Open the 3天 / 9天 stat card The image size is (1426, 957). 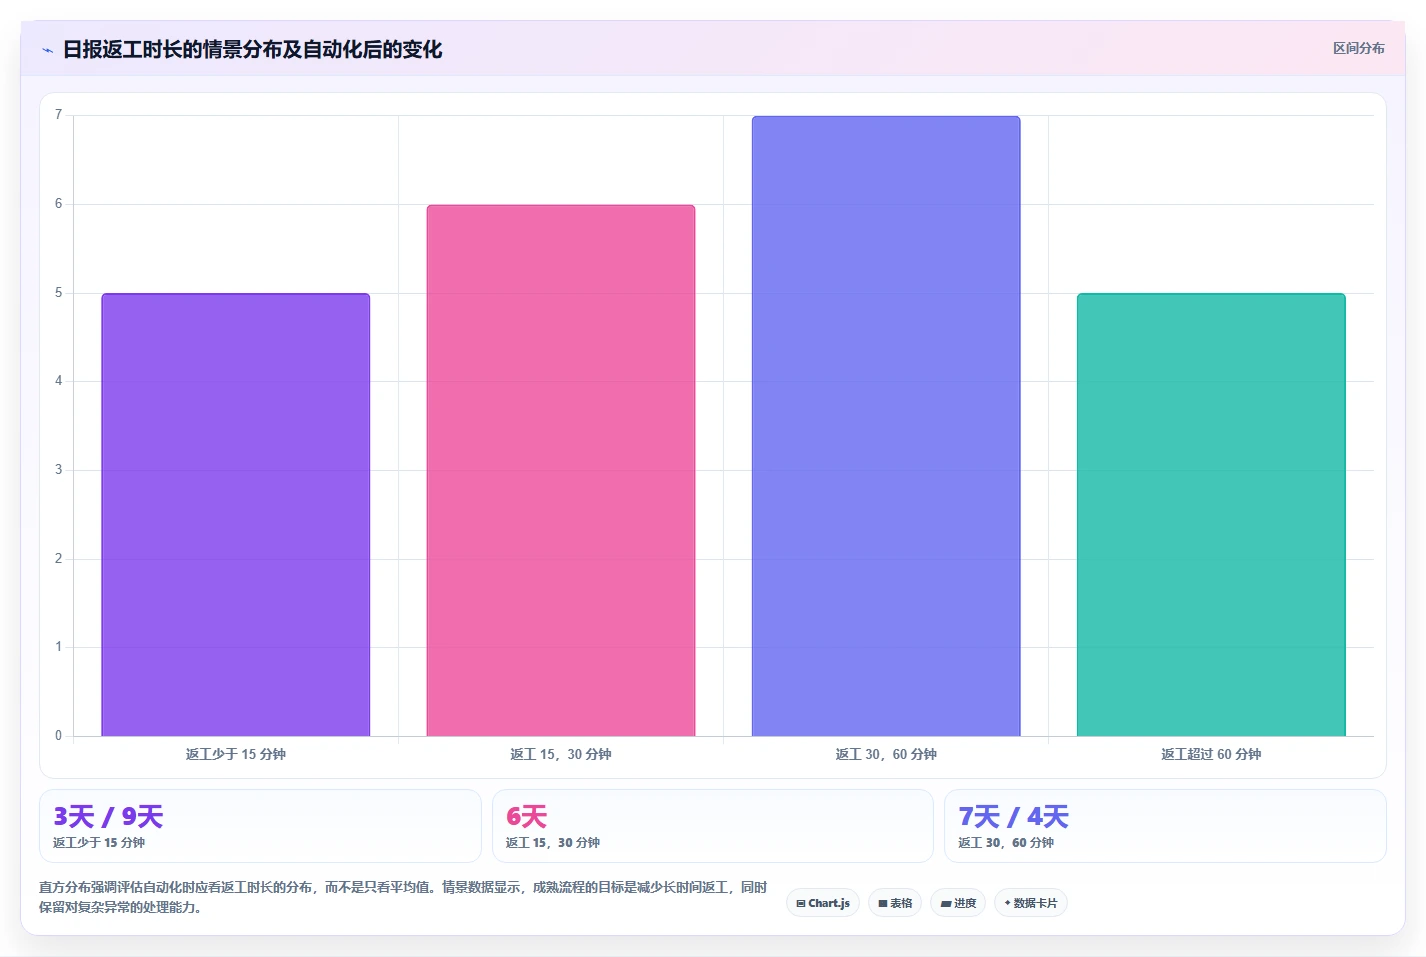click(260, 826)
